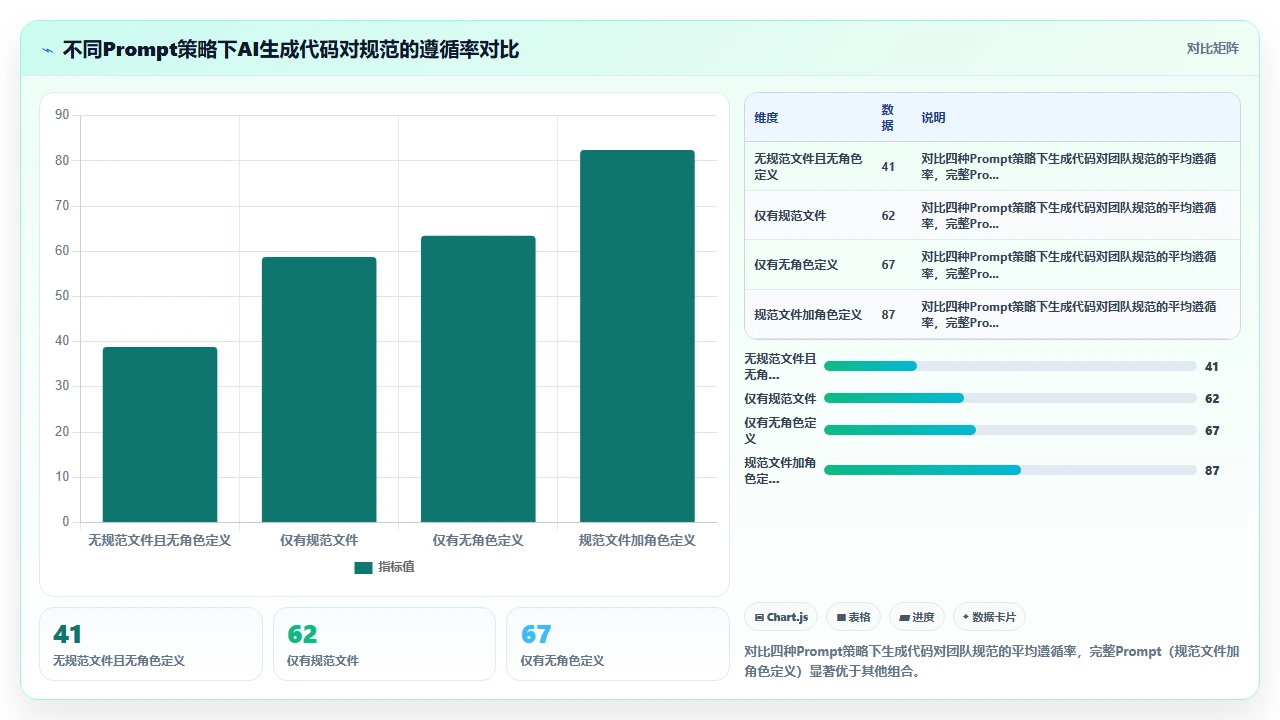The height and width of the screenshot is (720, 1280).
Task: Click the 维度 column header
Action: point(766,118)
